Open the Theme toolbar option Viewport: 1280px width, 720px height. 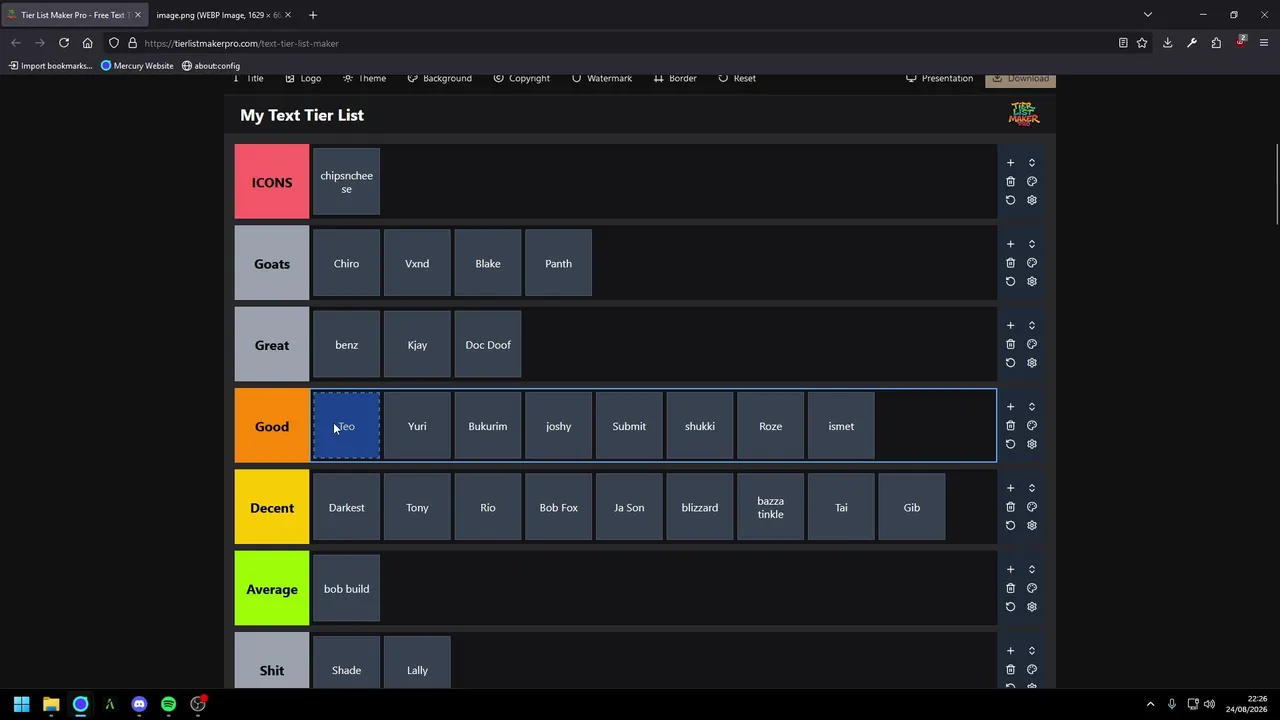(x=364, y=78)
